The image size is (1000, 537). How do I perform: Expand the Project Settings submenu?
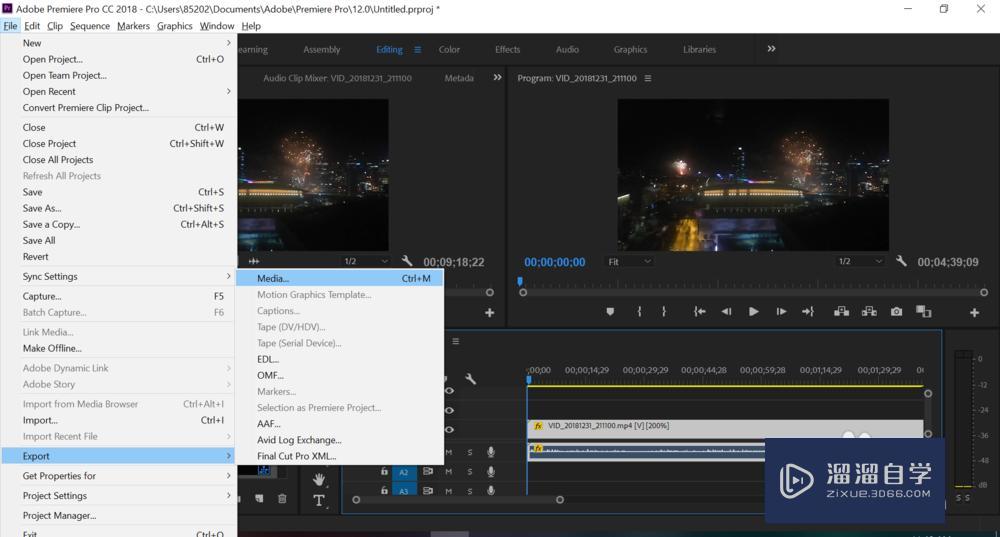point(119,496)
